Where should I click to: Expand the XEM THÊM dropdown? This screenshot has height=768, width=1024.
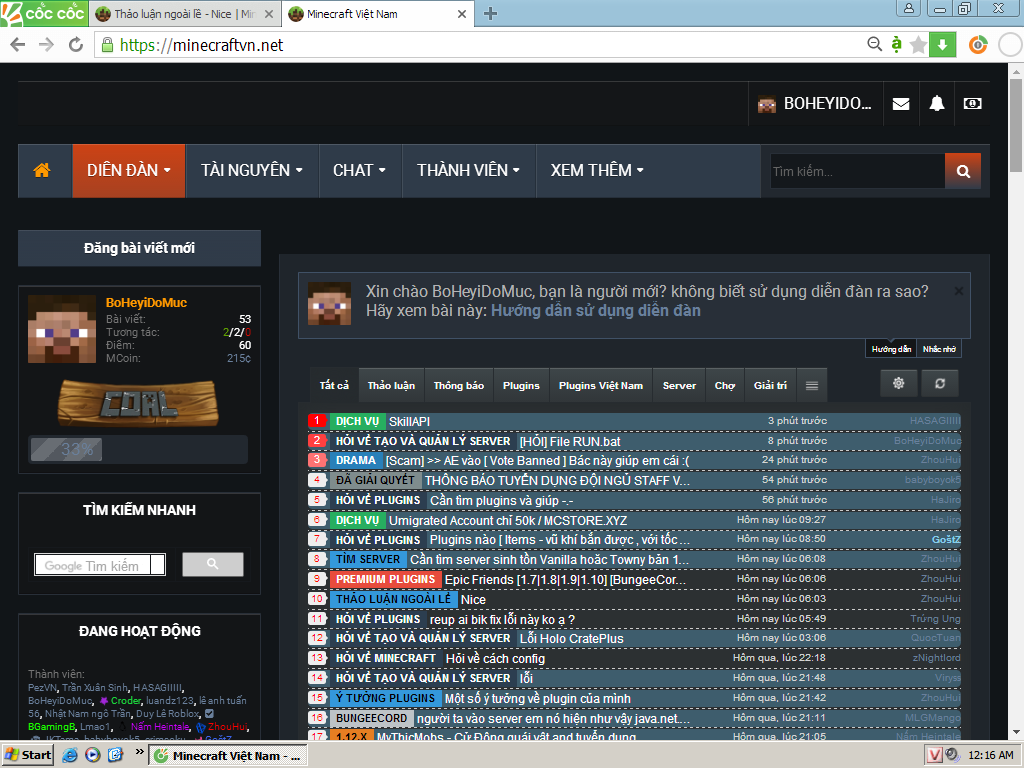click(x=597, y=170)
